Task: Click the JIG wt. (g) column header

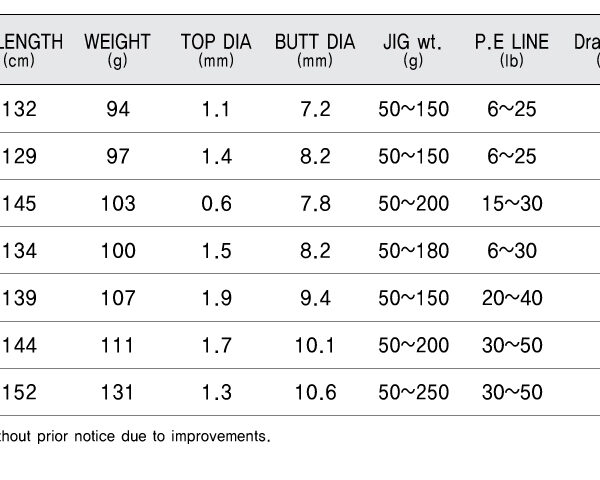Action: coord(413,51)
